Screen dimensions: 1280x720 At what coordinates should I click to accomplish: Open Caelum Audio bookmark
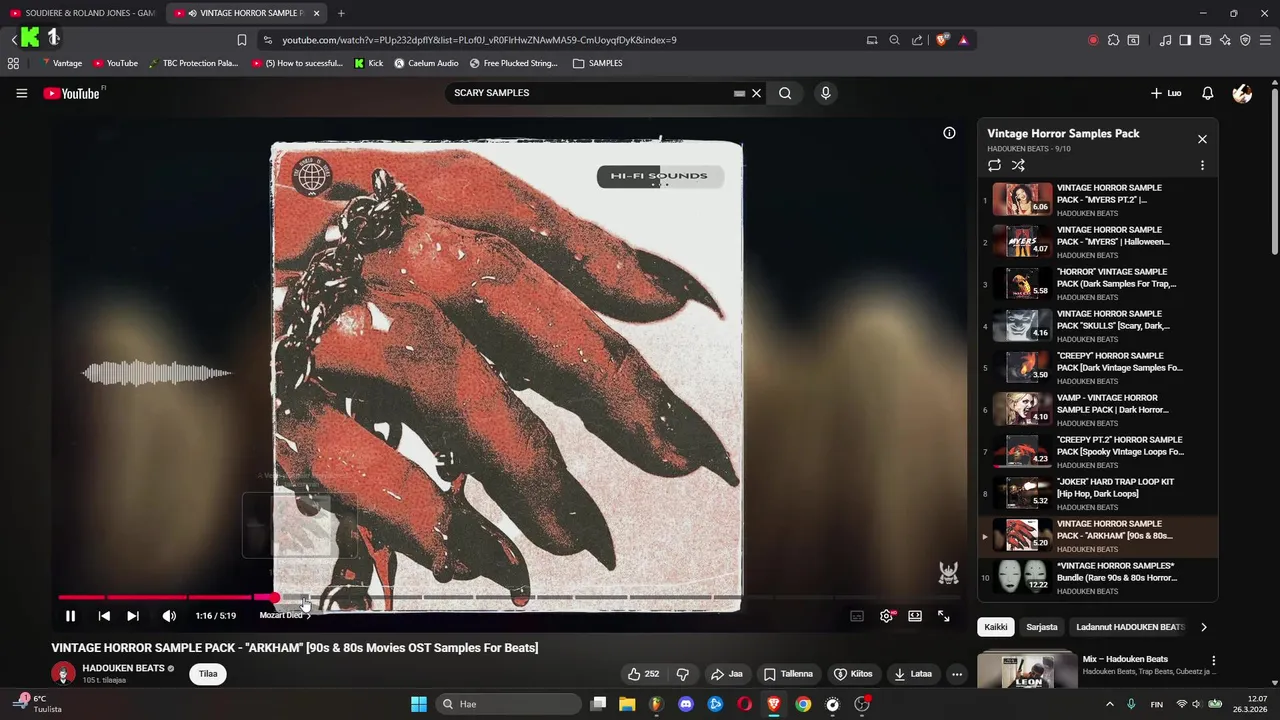(x=427, y=63)
